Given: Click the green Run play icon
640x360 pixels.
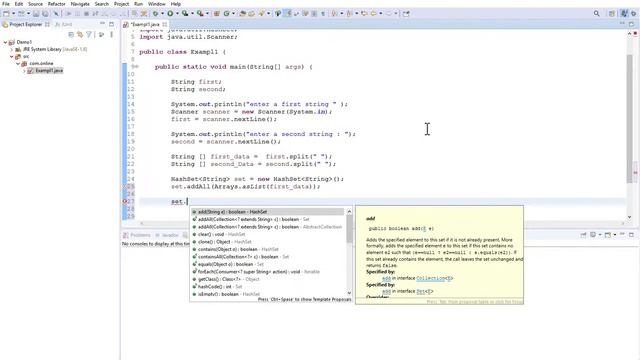Looking at the screenshot, I should (170, 13).
